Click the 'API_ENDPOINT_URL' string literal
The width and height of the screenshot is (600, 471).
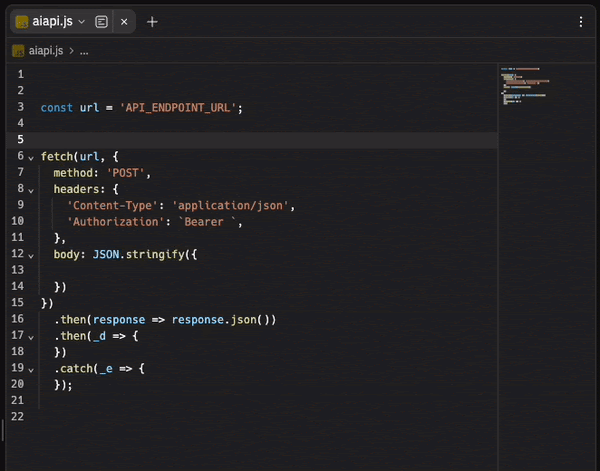(x=179, y=107)
